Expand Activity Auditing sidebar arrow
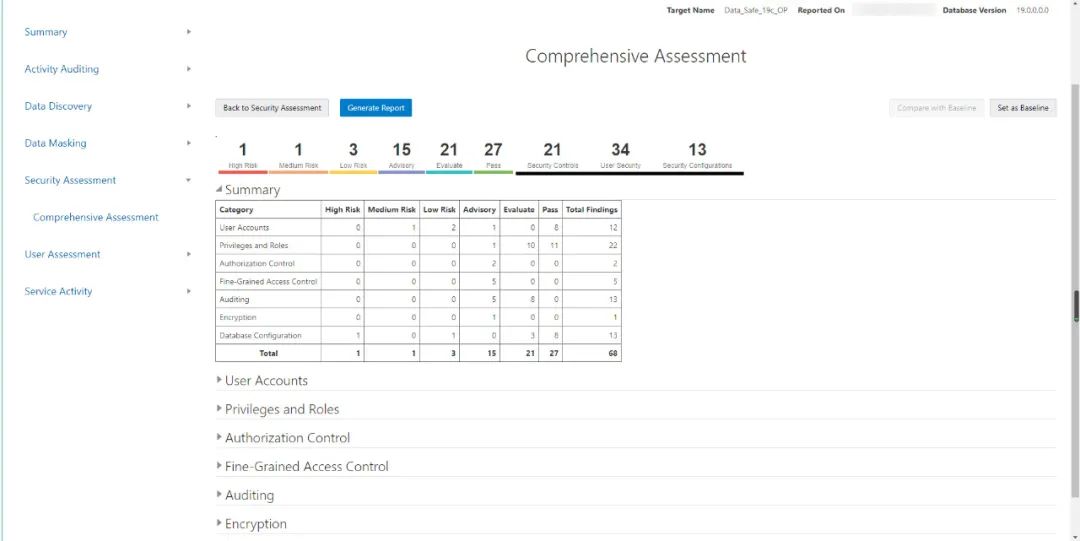Screen dimensions: 1080x541 click(189, 69)
